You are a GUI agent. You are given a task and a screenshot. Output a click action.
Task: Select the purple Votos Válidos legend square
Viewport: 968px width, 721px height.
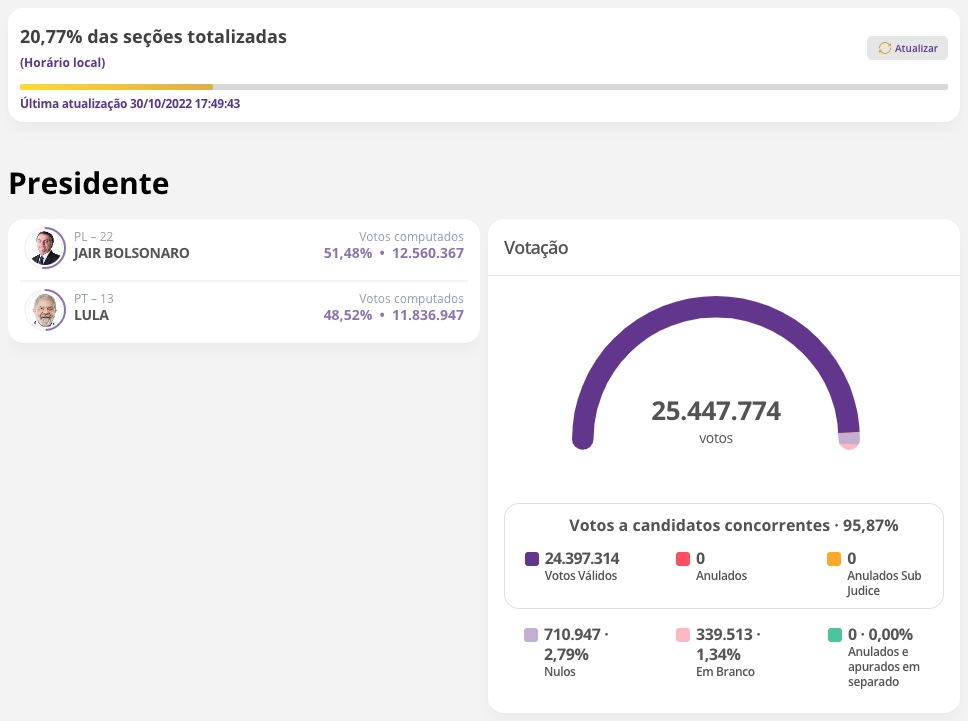pos(532,558)
